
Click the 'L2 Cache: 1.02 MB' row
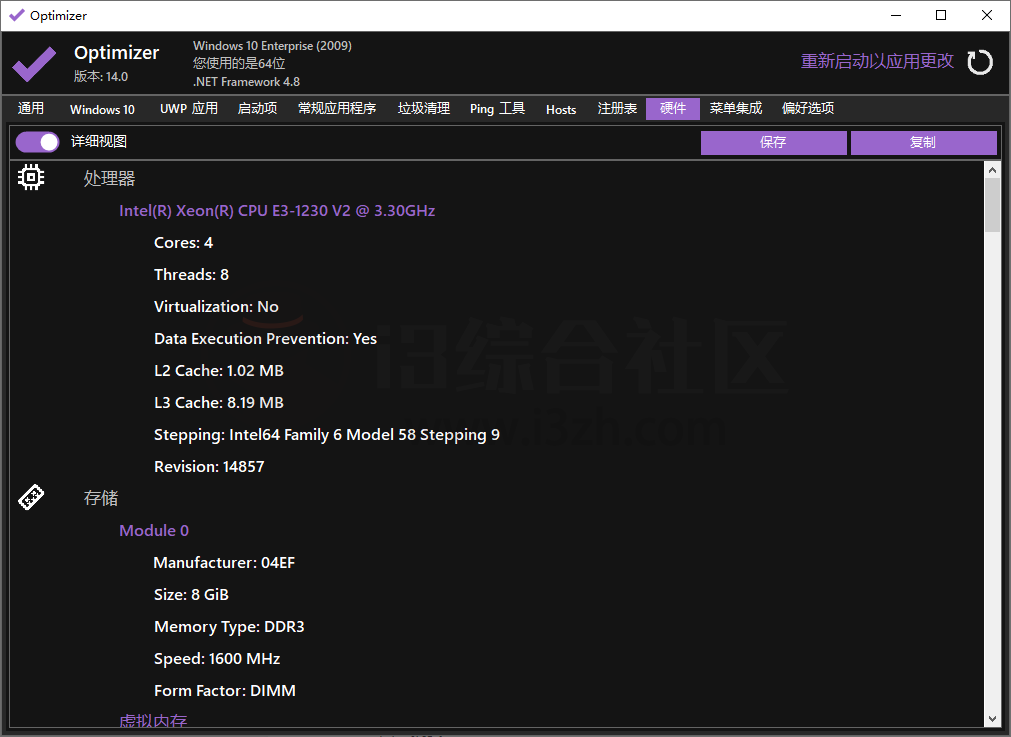pos(219,371)
